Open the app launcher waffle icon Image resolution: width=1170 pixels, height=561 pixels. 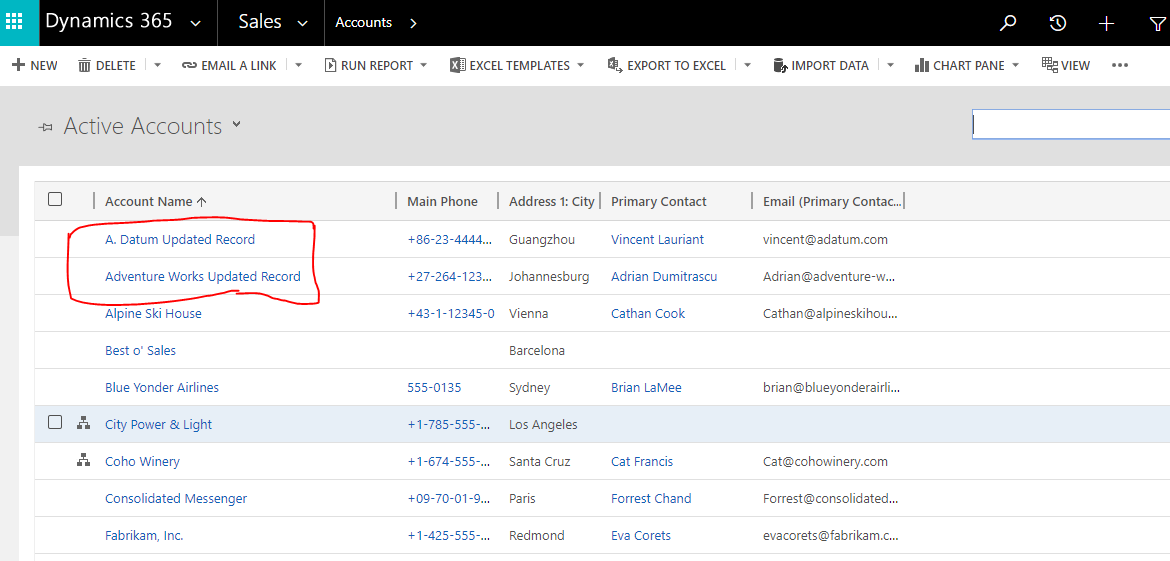[14, 22]
